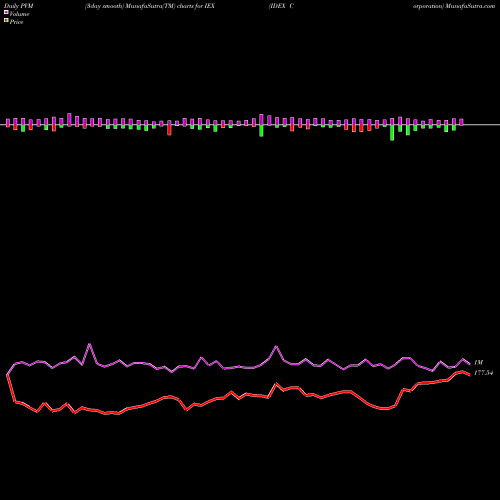Image resolution: width=500 pixels, height=500 pixels.
Task: Click the Volume legend color swatch
Action: pos(6,12)
